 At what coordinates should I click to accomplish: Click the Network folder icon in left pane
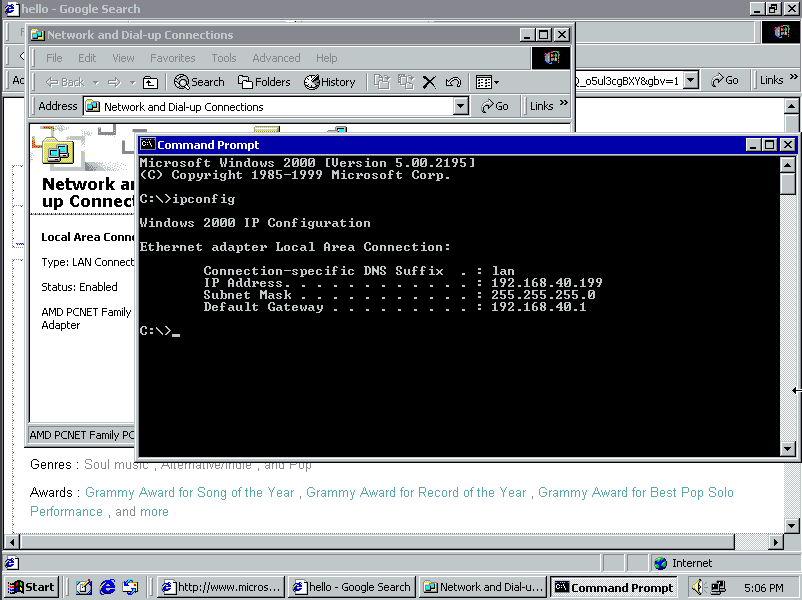(58, 152)
